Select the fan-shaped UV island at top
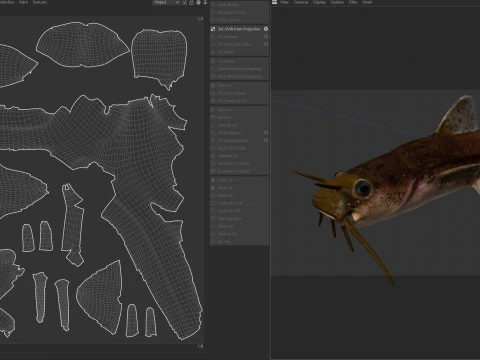480x360 pixels. point(82,44)
